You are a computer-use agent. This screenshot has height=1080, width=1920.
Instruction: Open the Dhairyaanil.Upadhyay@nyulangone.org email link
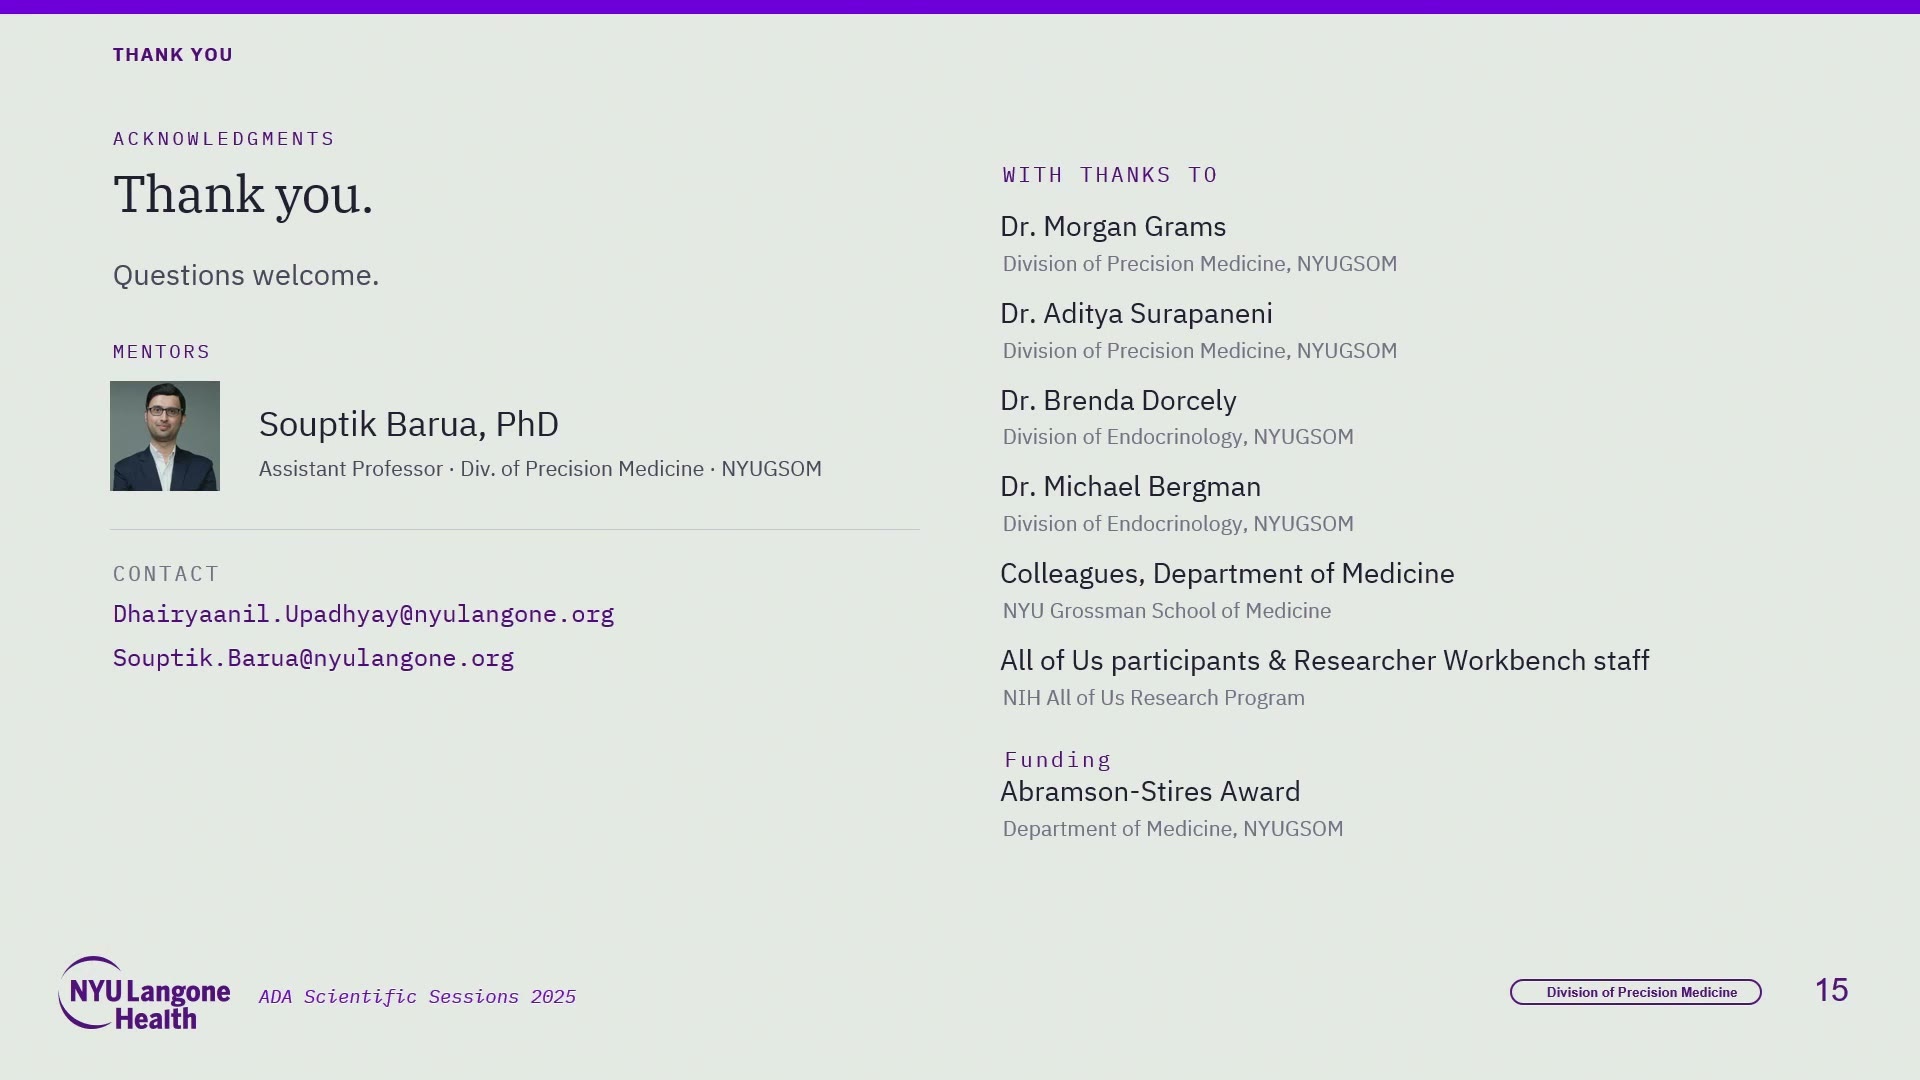pyautogui.click(x=363, y=614)
